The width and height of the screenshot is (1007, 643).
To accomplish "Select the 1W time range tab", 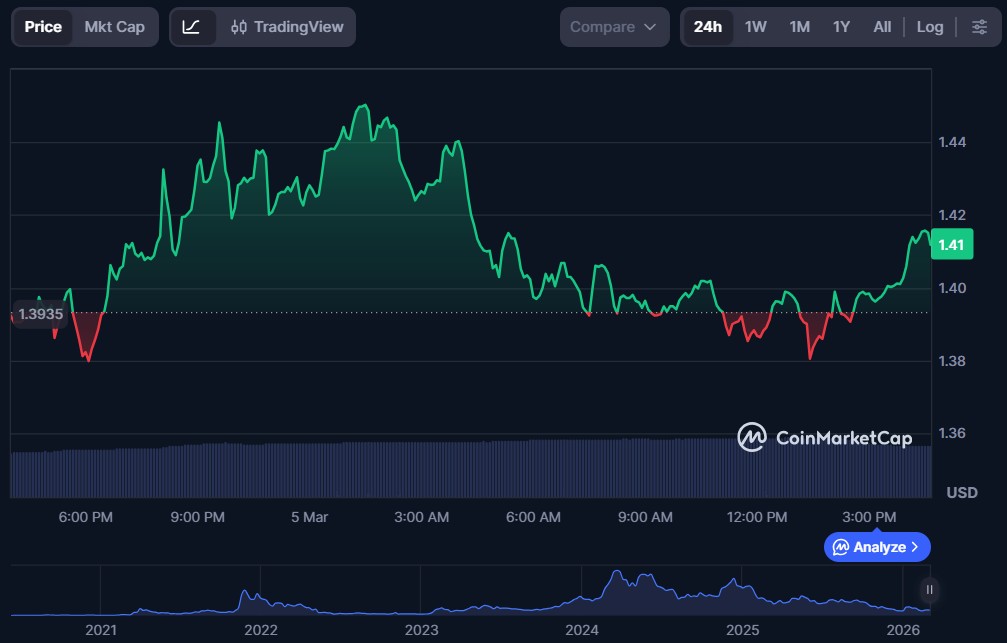I will pyautogui.click(x=755, y=27).
